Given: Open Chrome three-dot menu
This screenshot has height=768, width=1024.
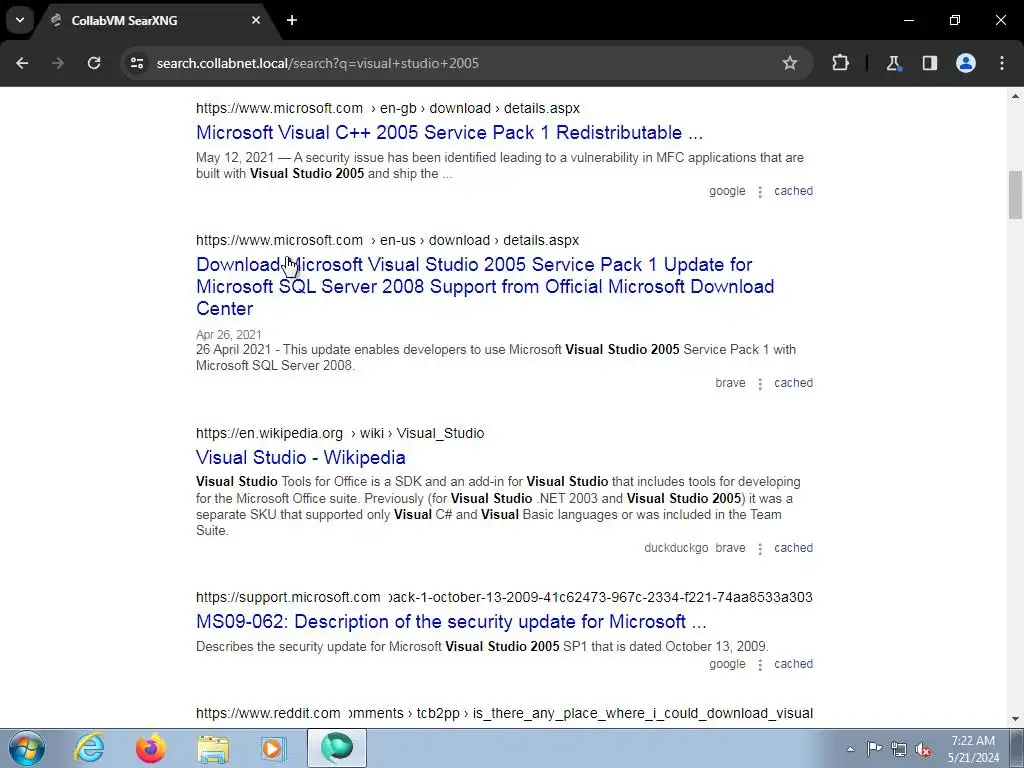Looking at the screenshot, I should 1002,63.
